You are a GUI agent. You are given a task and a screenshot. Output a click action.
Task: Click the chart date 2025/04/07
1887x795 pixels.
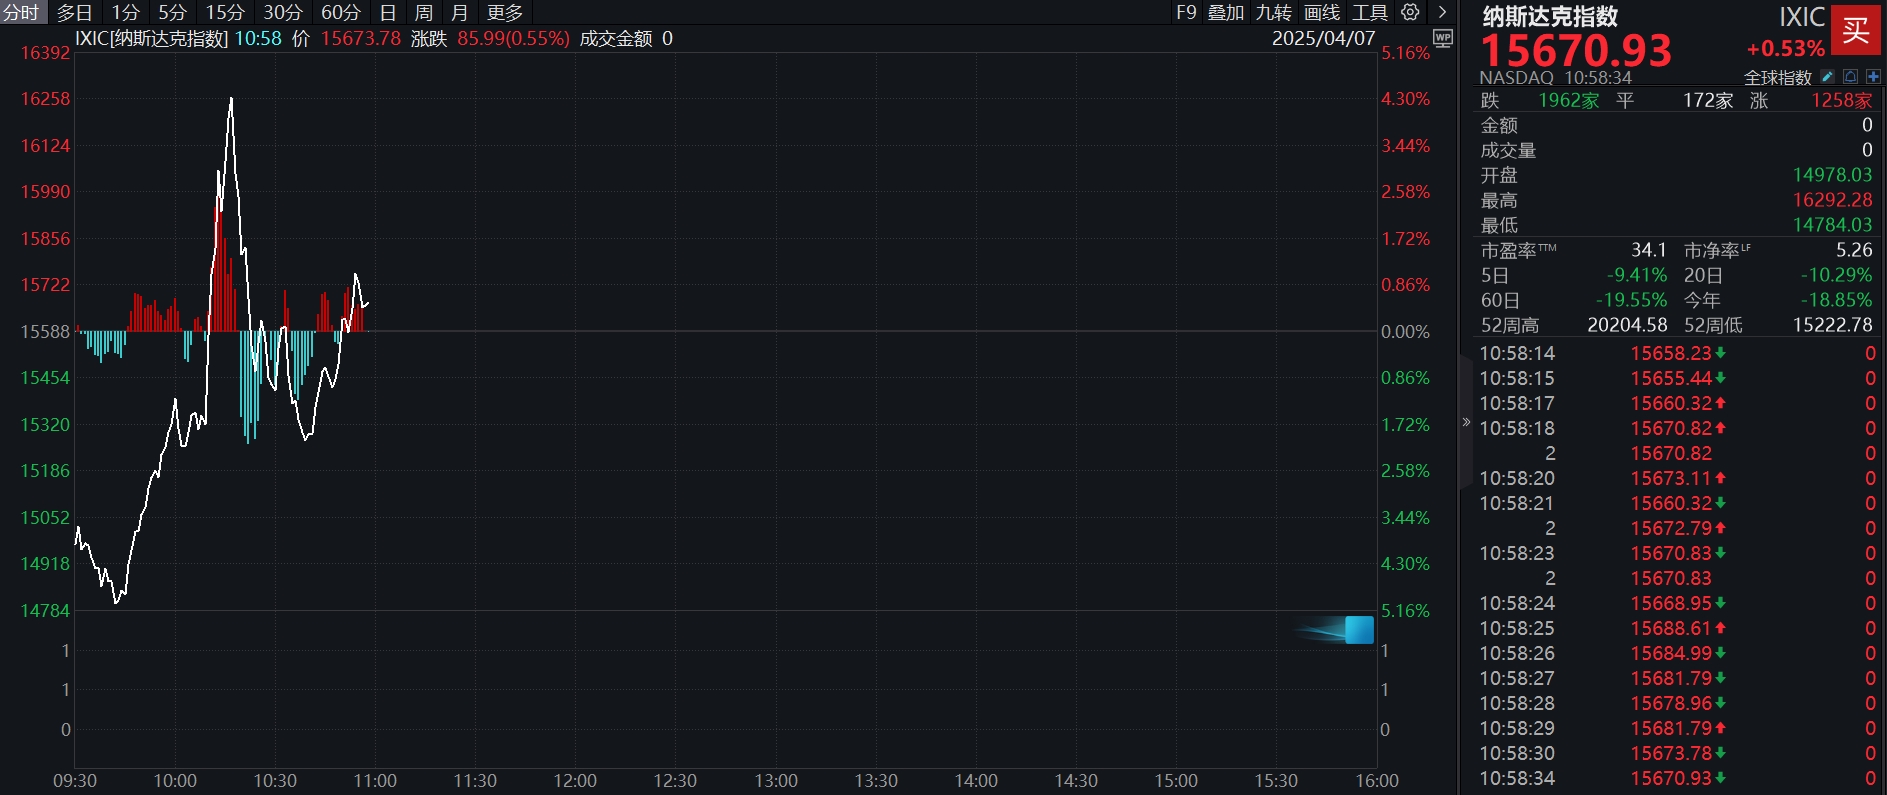click(1323, 38)
